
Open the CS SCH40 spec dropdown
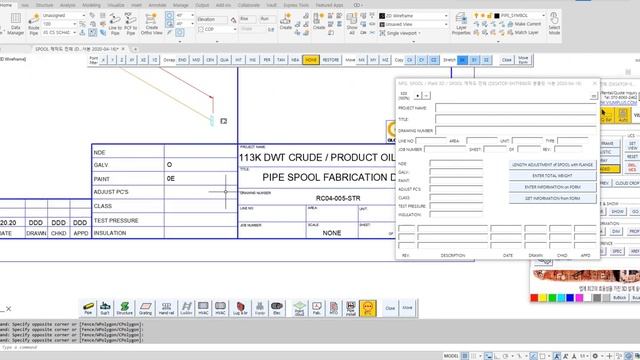point(60,32)
